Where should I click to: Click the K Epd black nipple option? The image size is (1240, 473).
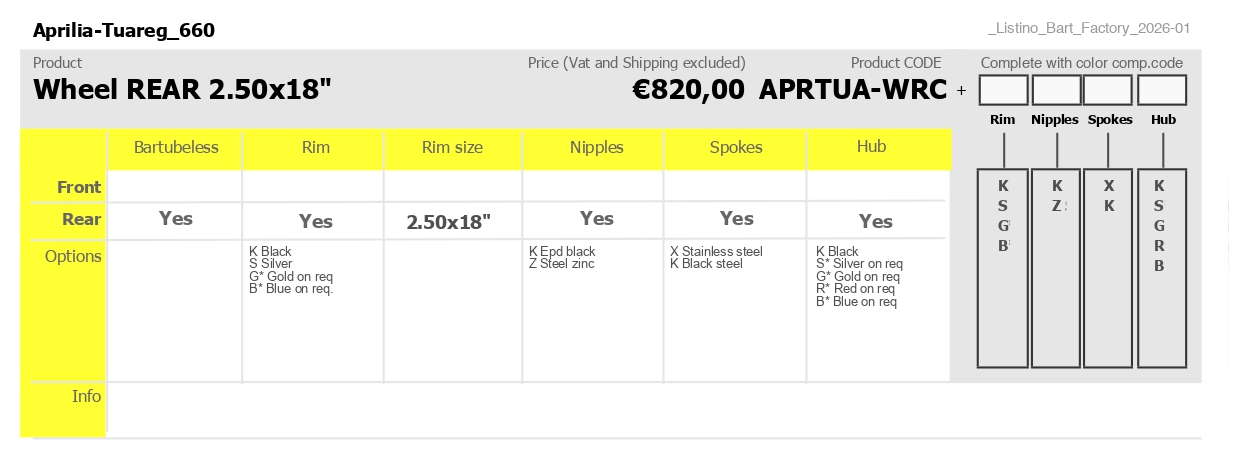pos(562,252)
